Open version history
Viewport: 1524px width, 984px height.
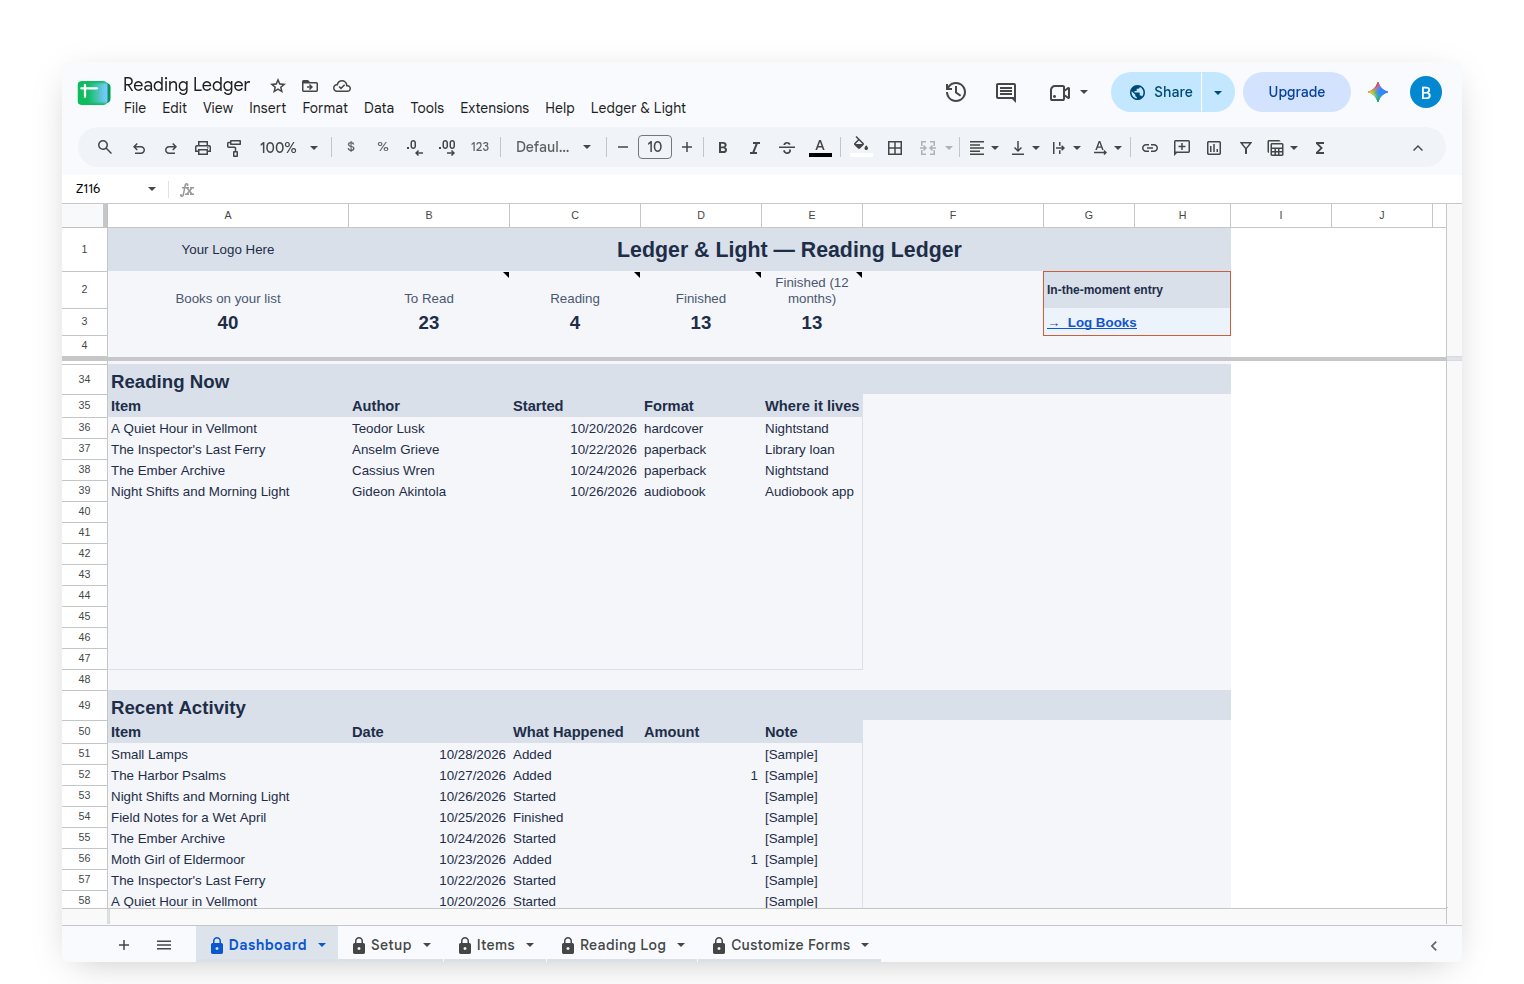pyautogui.click(x=956, y=92)
